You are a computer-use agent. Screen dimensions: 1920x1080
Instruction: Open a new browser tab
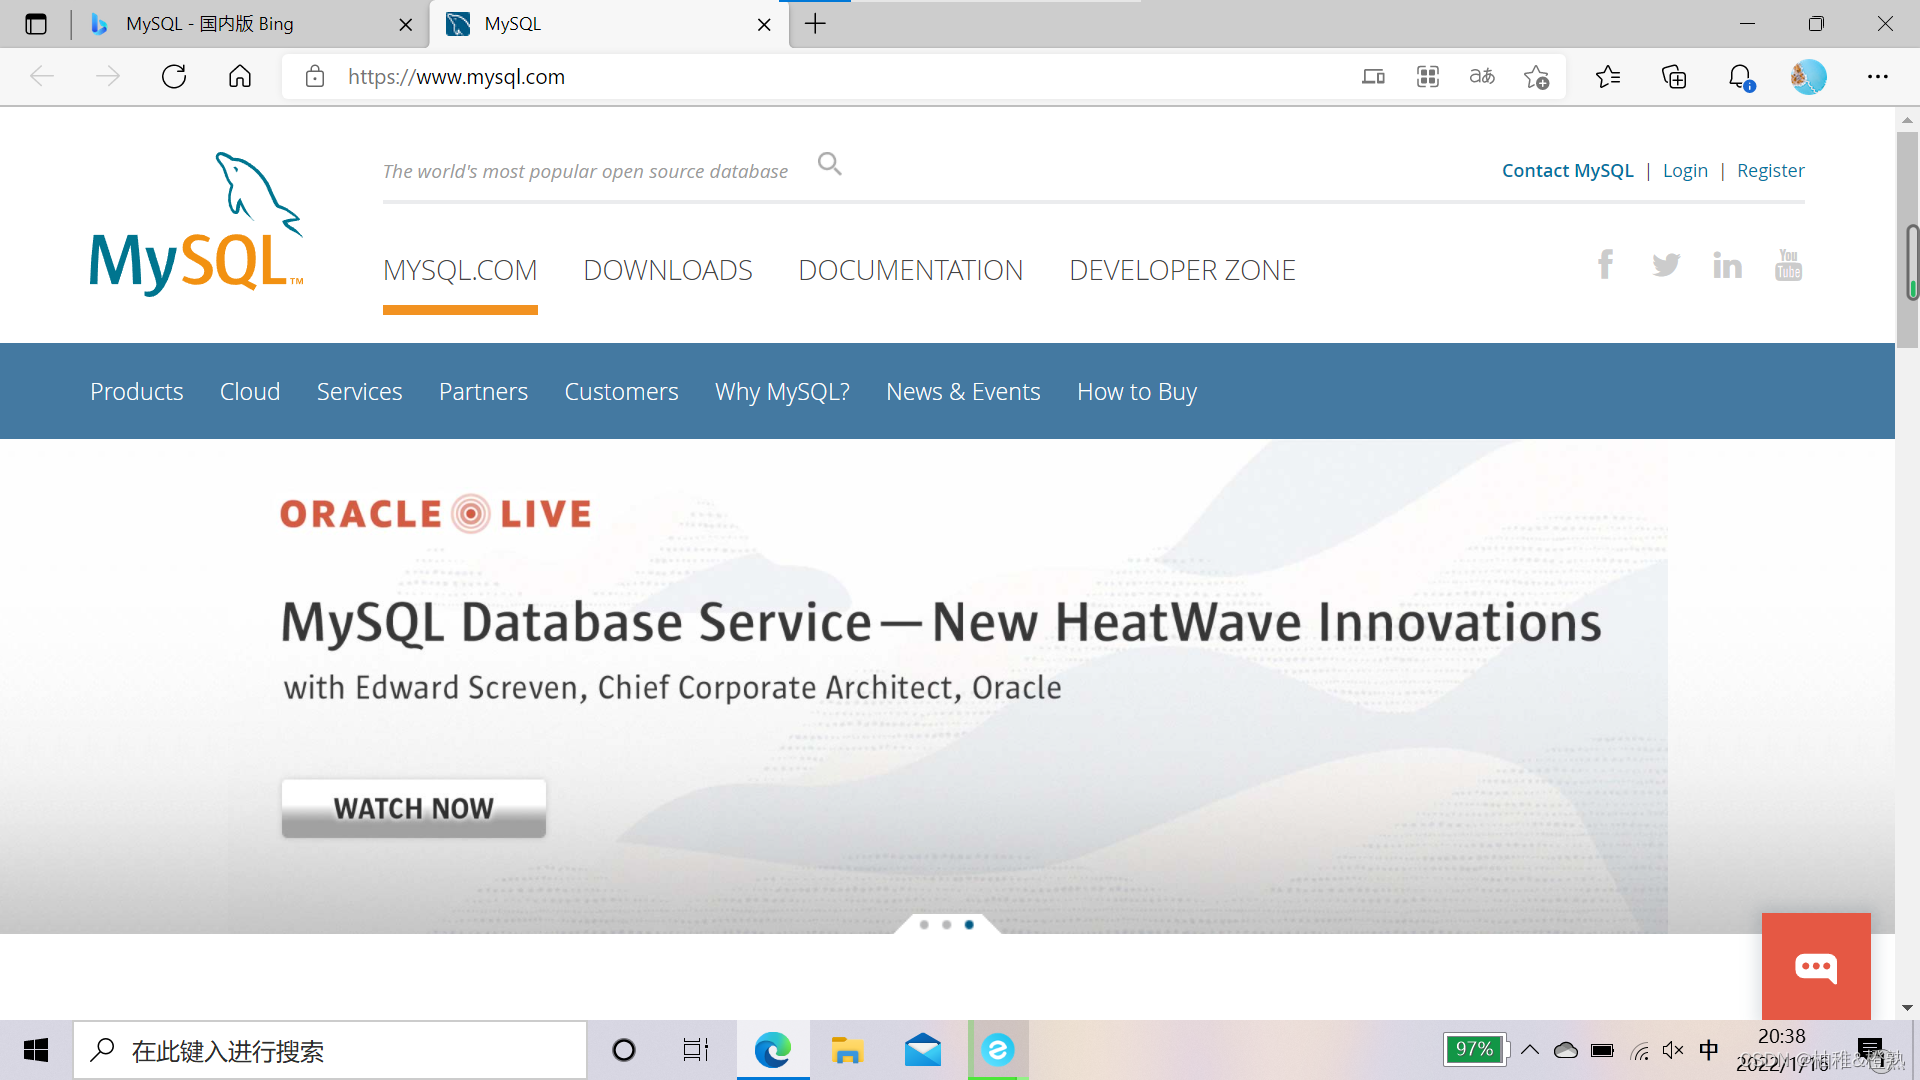coord(816,24)
